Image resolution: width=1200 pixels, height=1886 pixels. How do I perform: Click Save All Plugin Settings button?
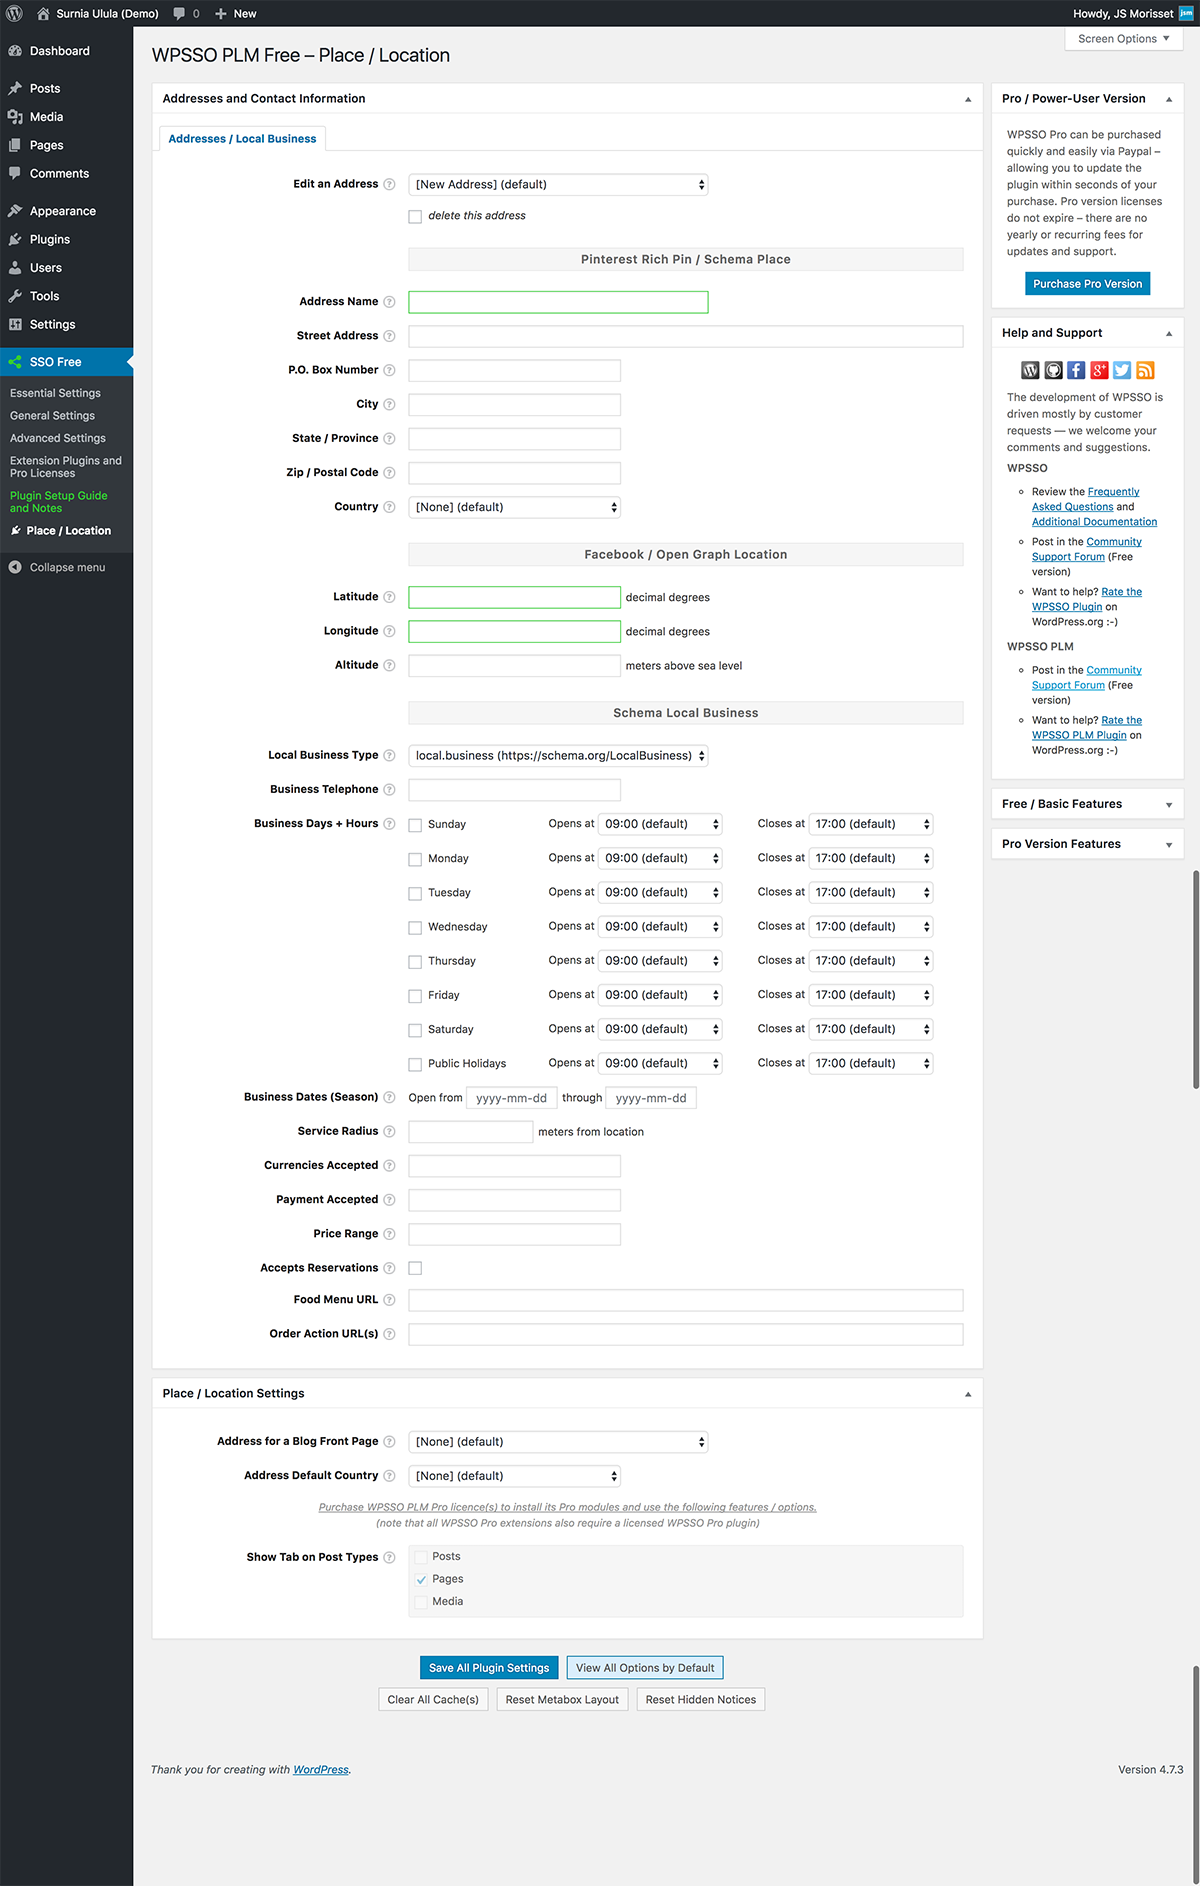point(489,1668)
